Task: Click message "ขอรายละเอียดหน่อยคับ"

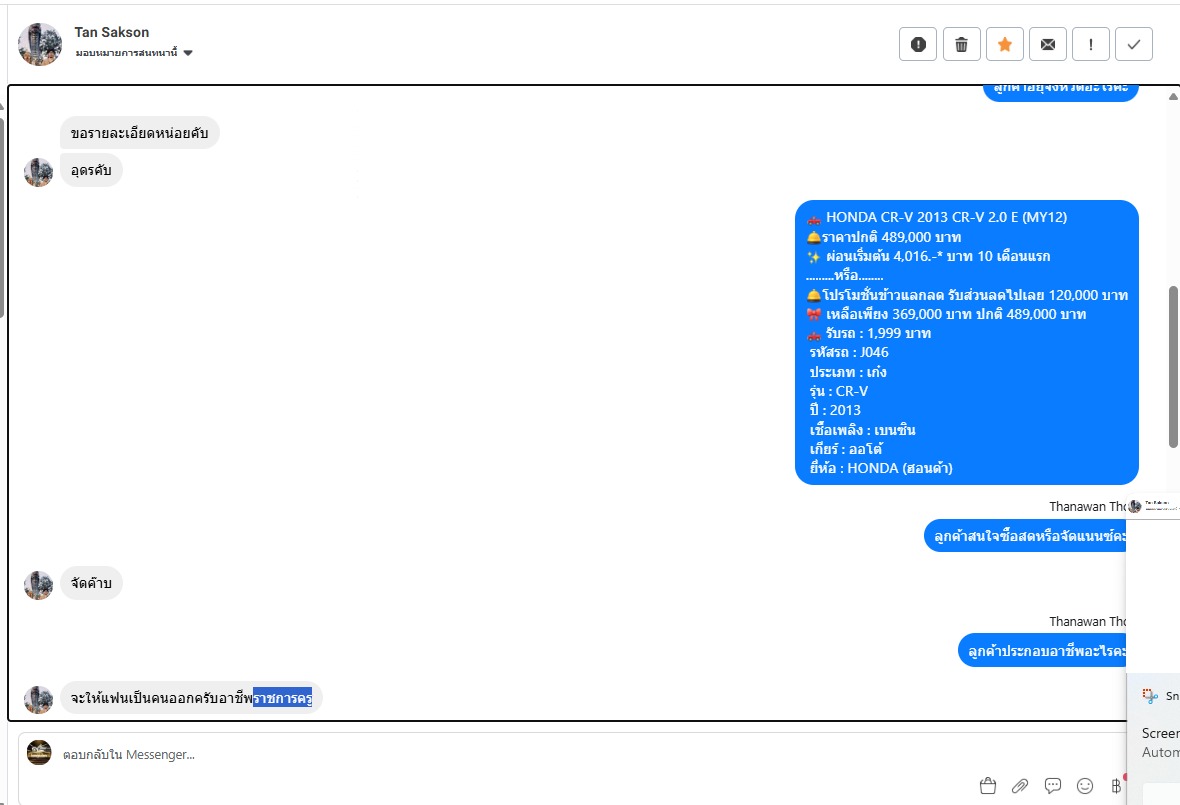Action: point(140,133)
